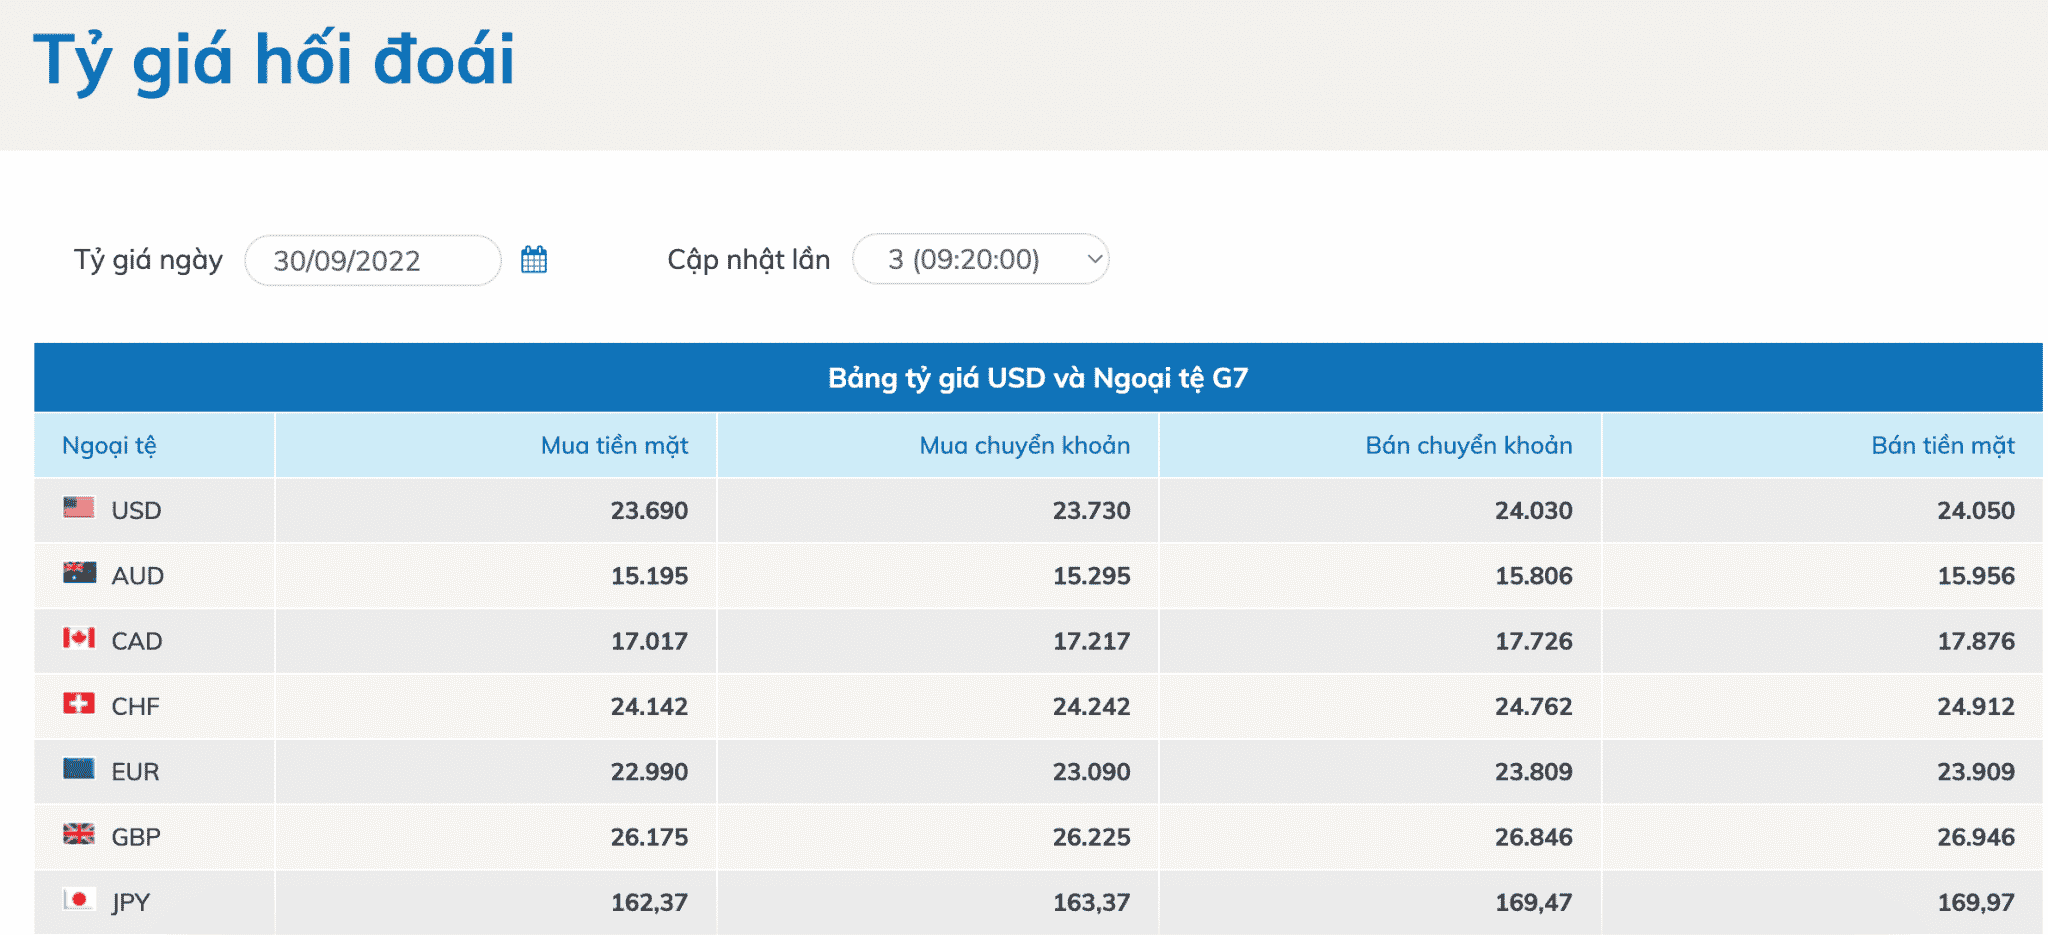Click the date field showing 30/09/2022
The image size is (2048, 935).
tap(372, 261)
